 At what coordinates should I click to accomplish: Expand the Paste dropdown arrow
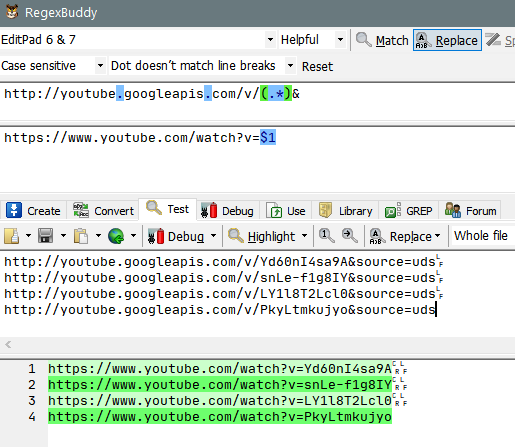98,236
